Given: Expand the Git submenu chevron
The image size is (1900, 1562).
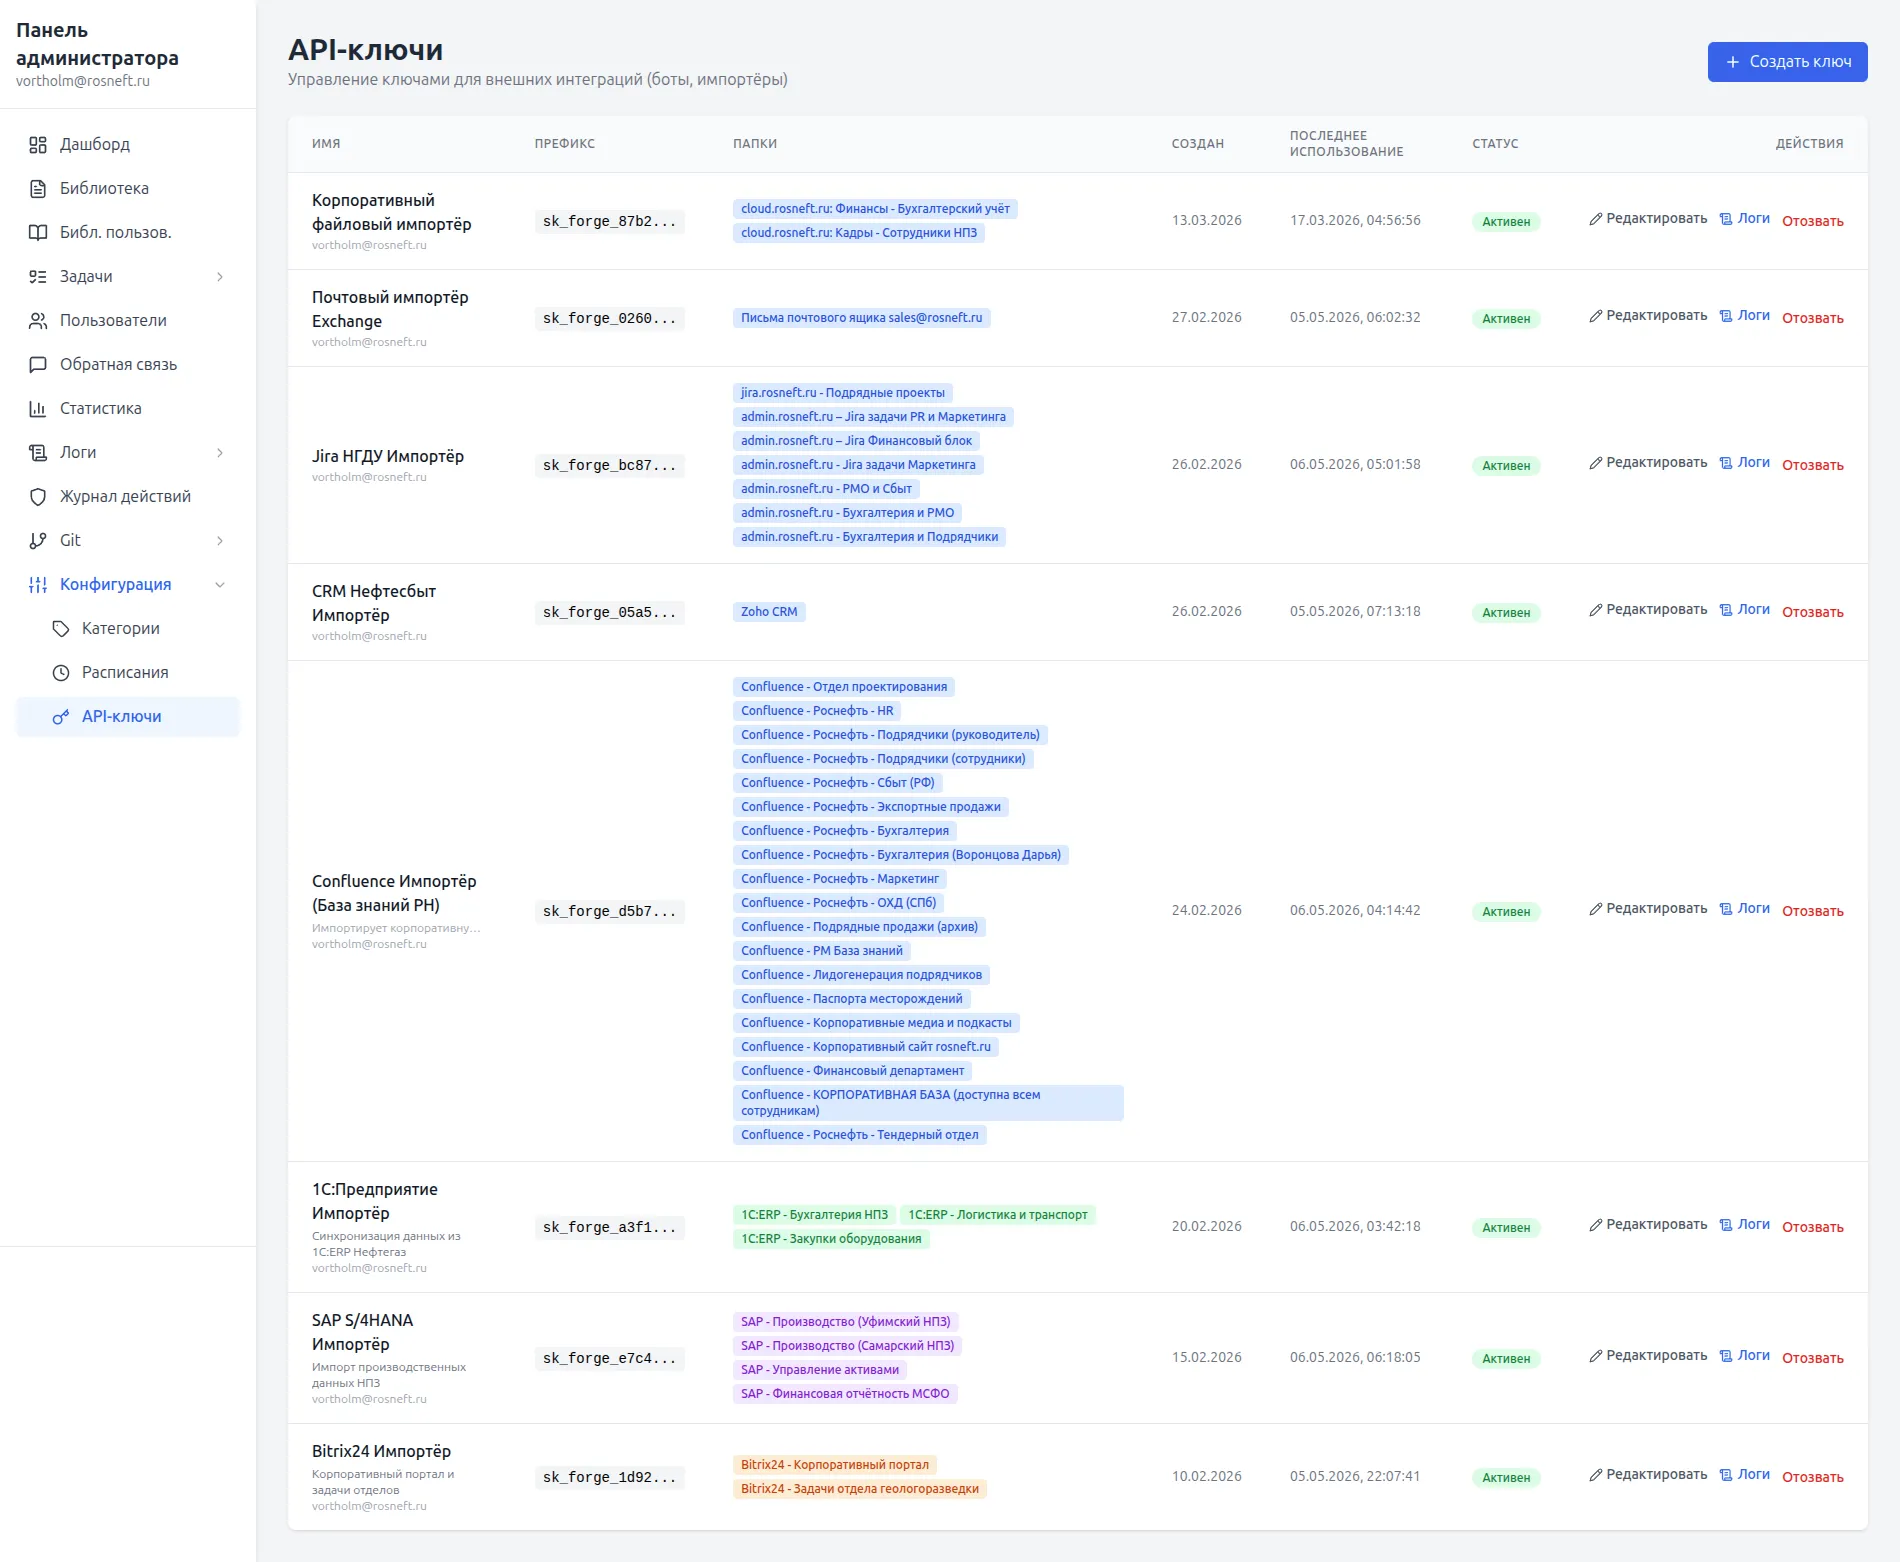Looking at the screenshot, I should pos(220,541).
